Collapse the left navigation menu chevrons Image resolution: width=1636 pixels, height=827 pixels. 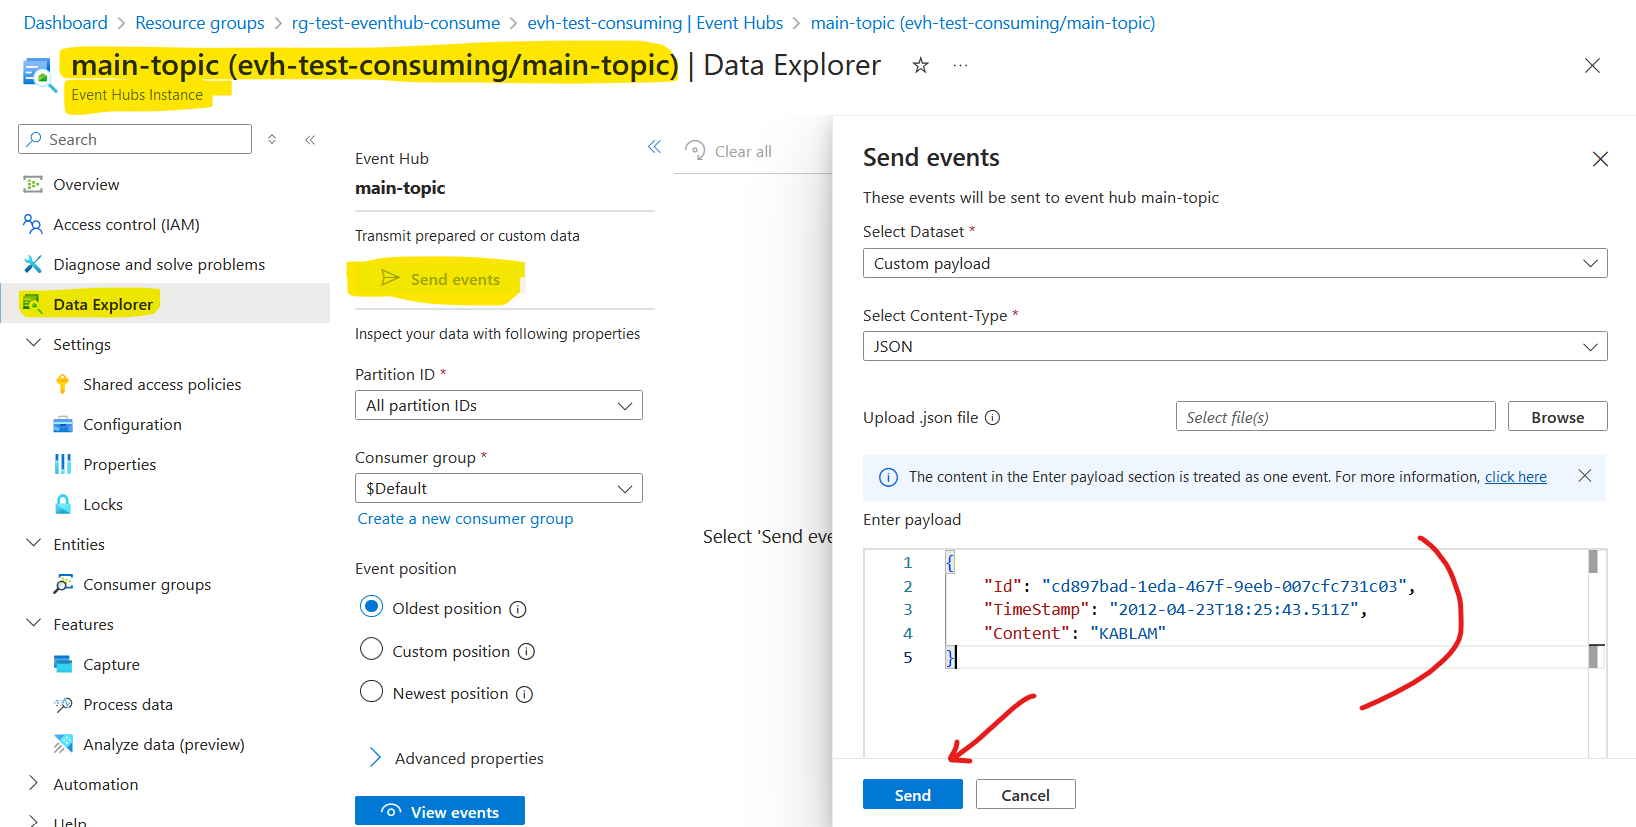(x=310, y=139)
